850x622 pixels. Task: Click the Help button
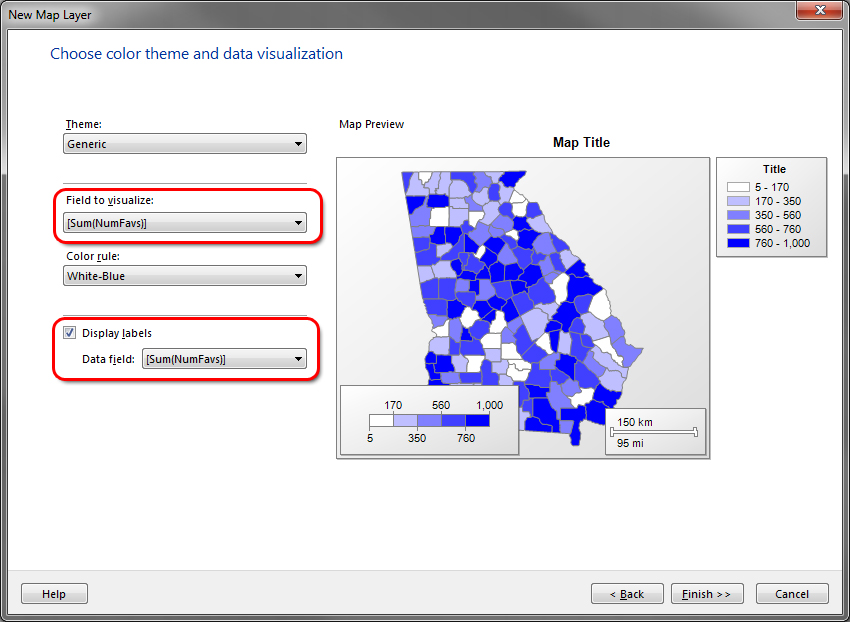(x=54, y=594)
